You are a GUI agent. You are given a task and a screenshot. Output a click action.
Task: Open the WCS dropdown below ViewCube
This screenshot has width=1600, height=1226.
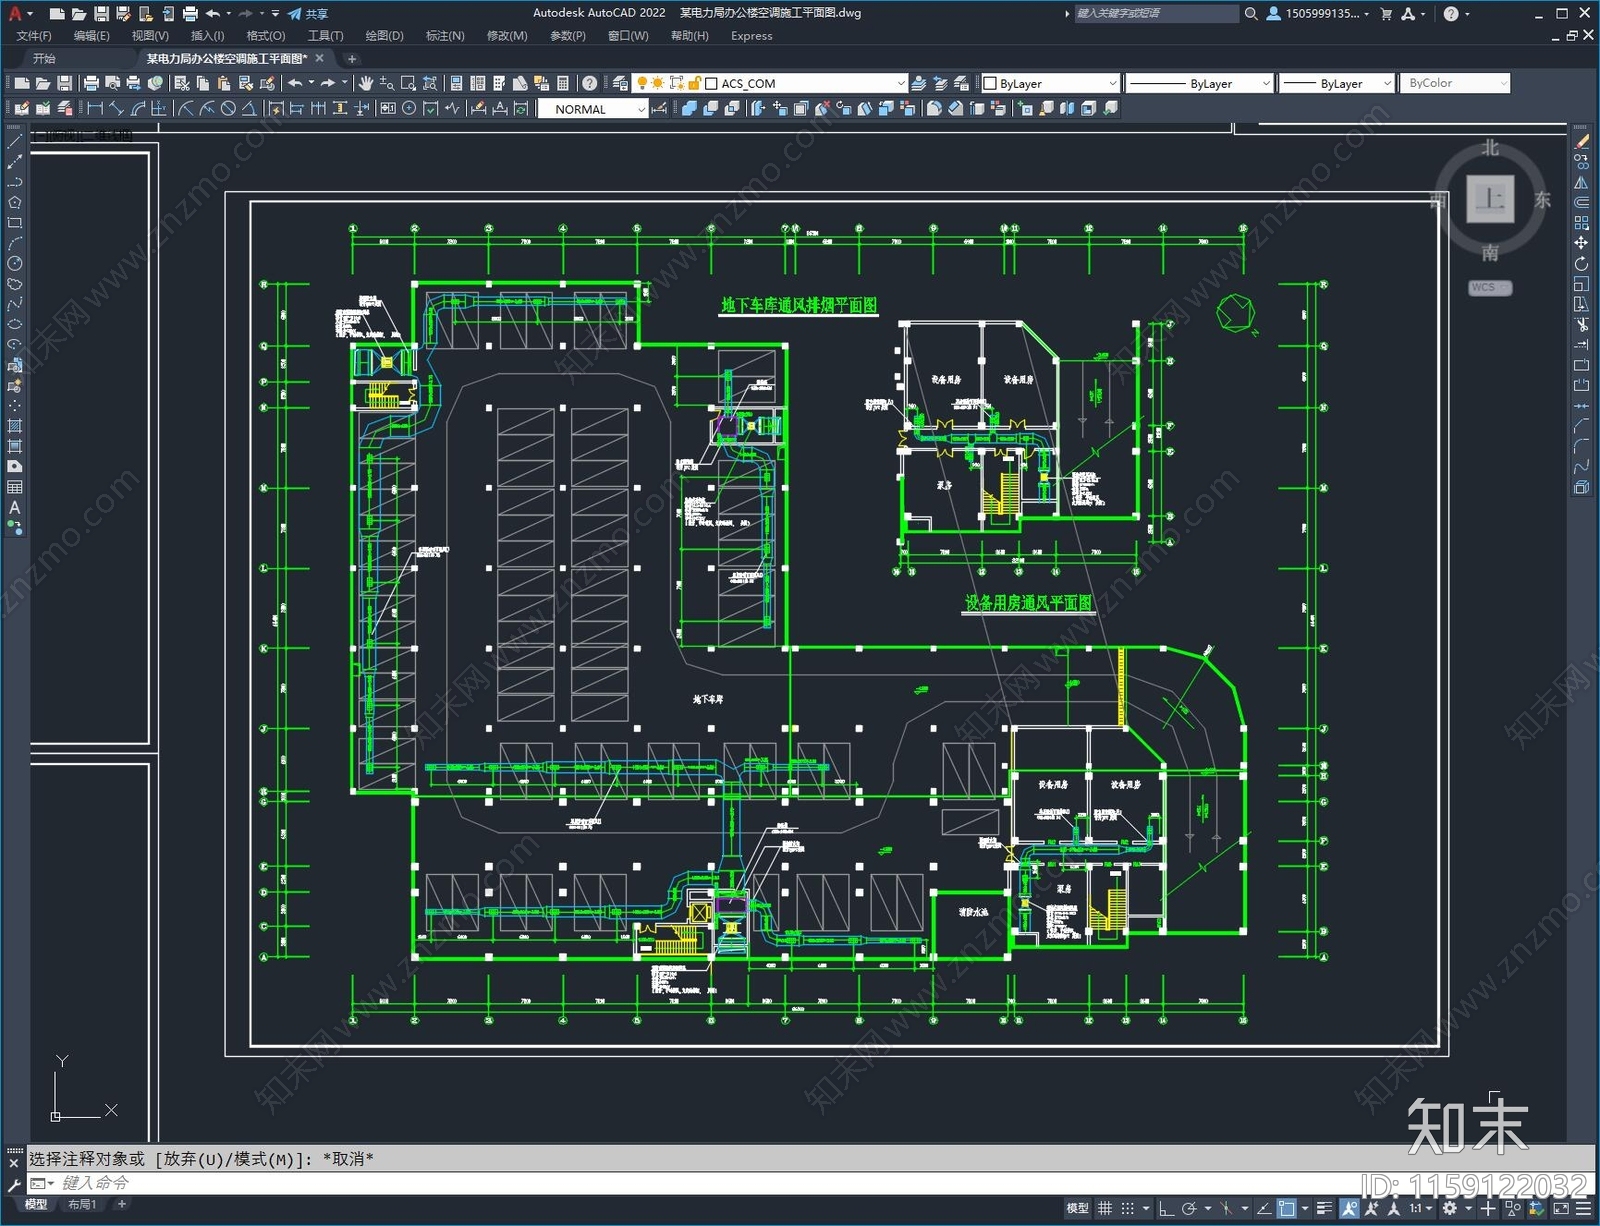[1490, 287]
